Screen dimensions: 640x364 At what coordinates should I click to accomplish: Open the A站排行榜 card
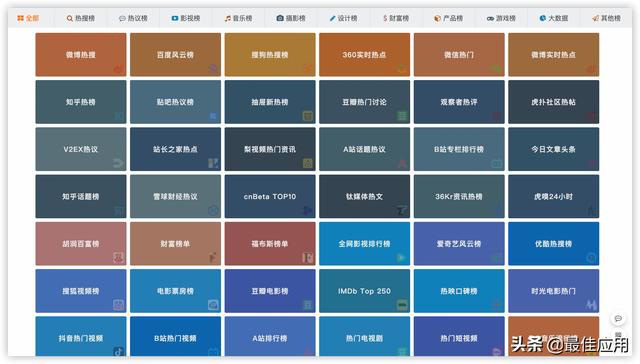pyautogui.click(x=270, y=337)
